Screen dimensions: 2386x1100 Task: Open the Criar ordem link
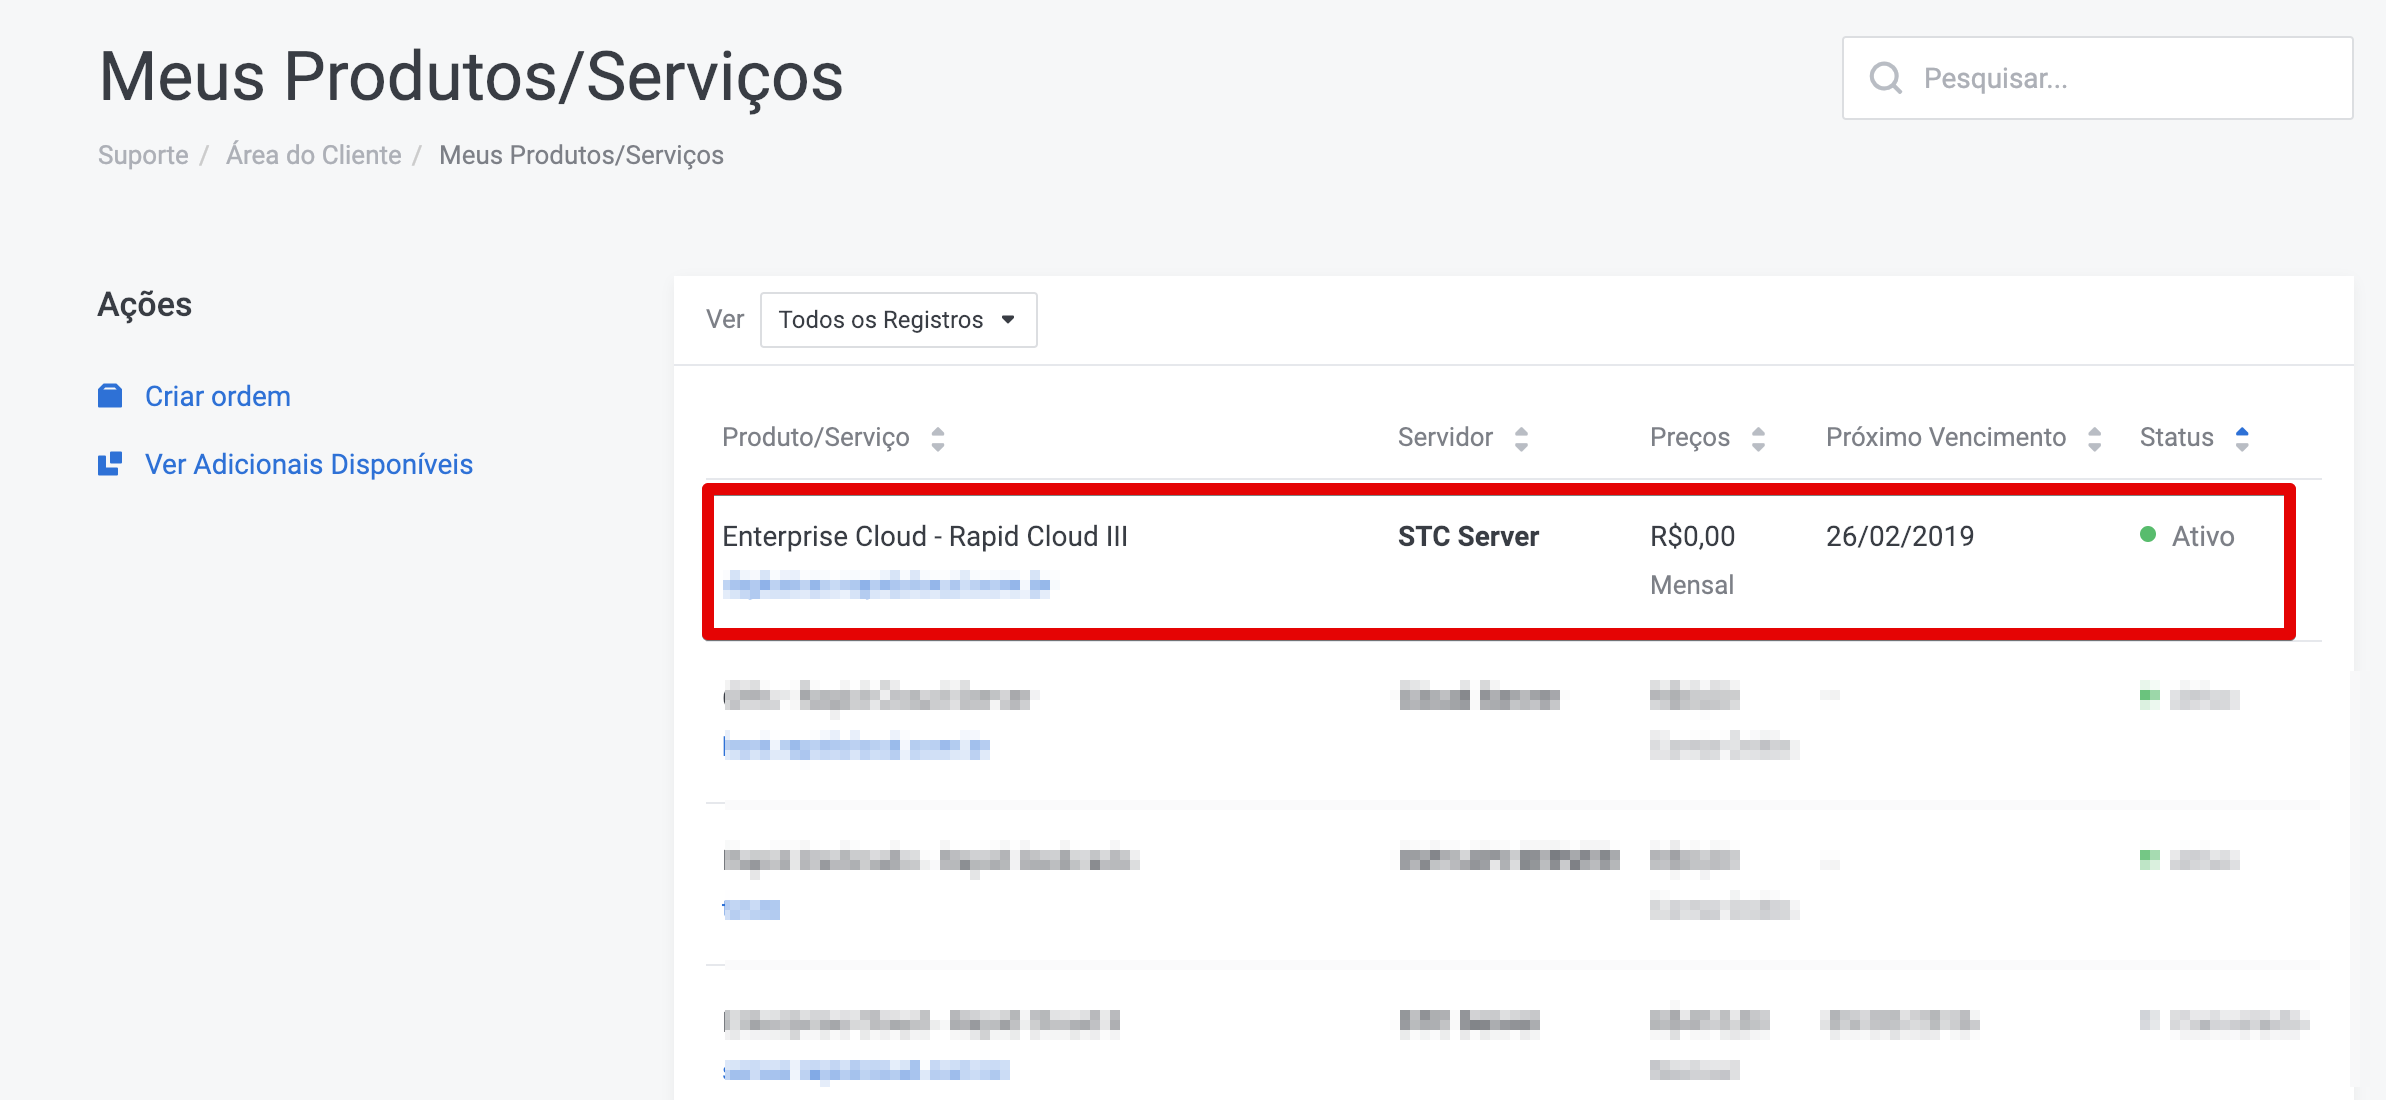218,396
